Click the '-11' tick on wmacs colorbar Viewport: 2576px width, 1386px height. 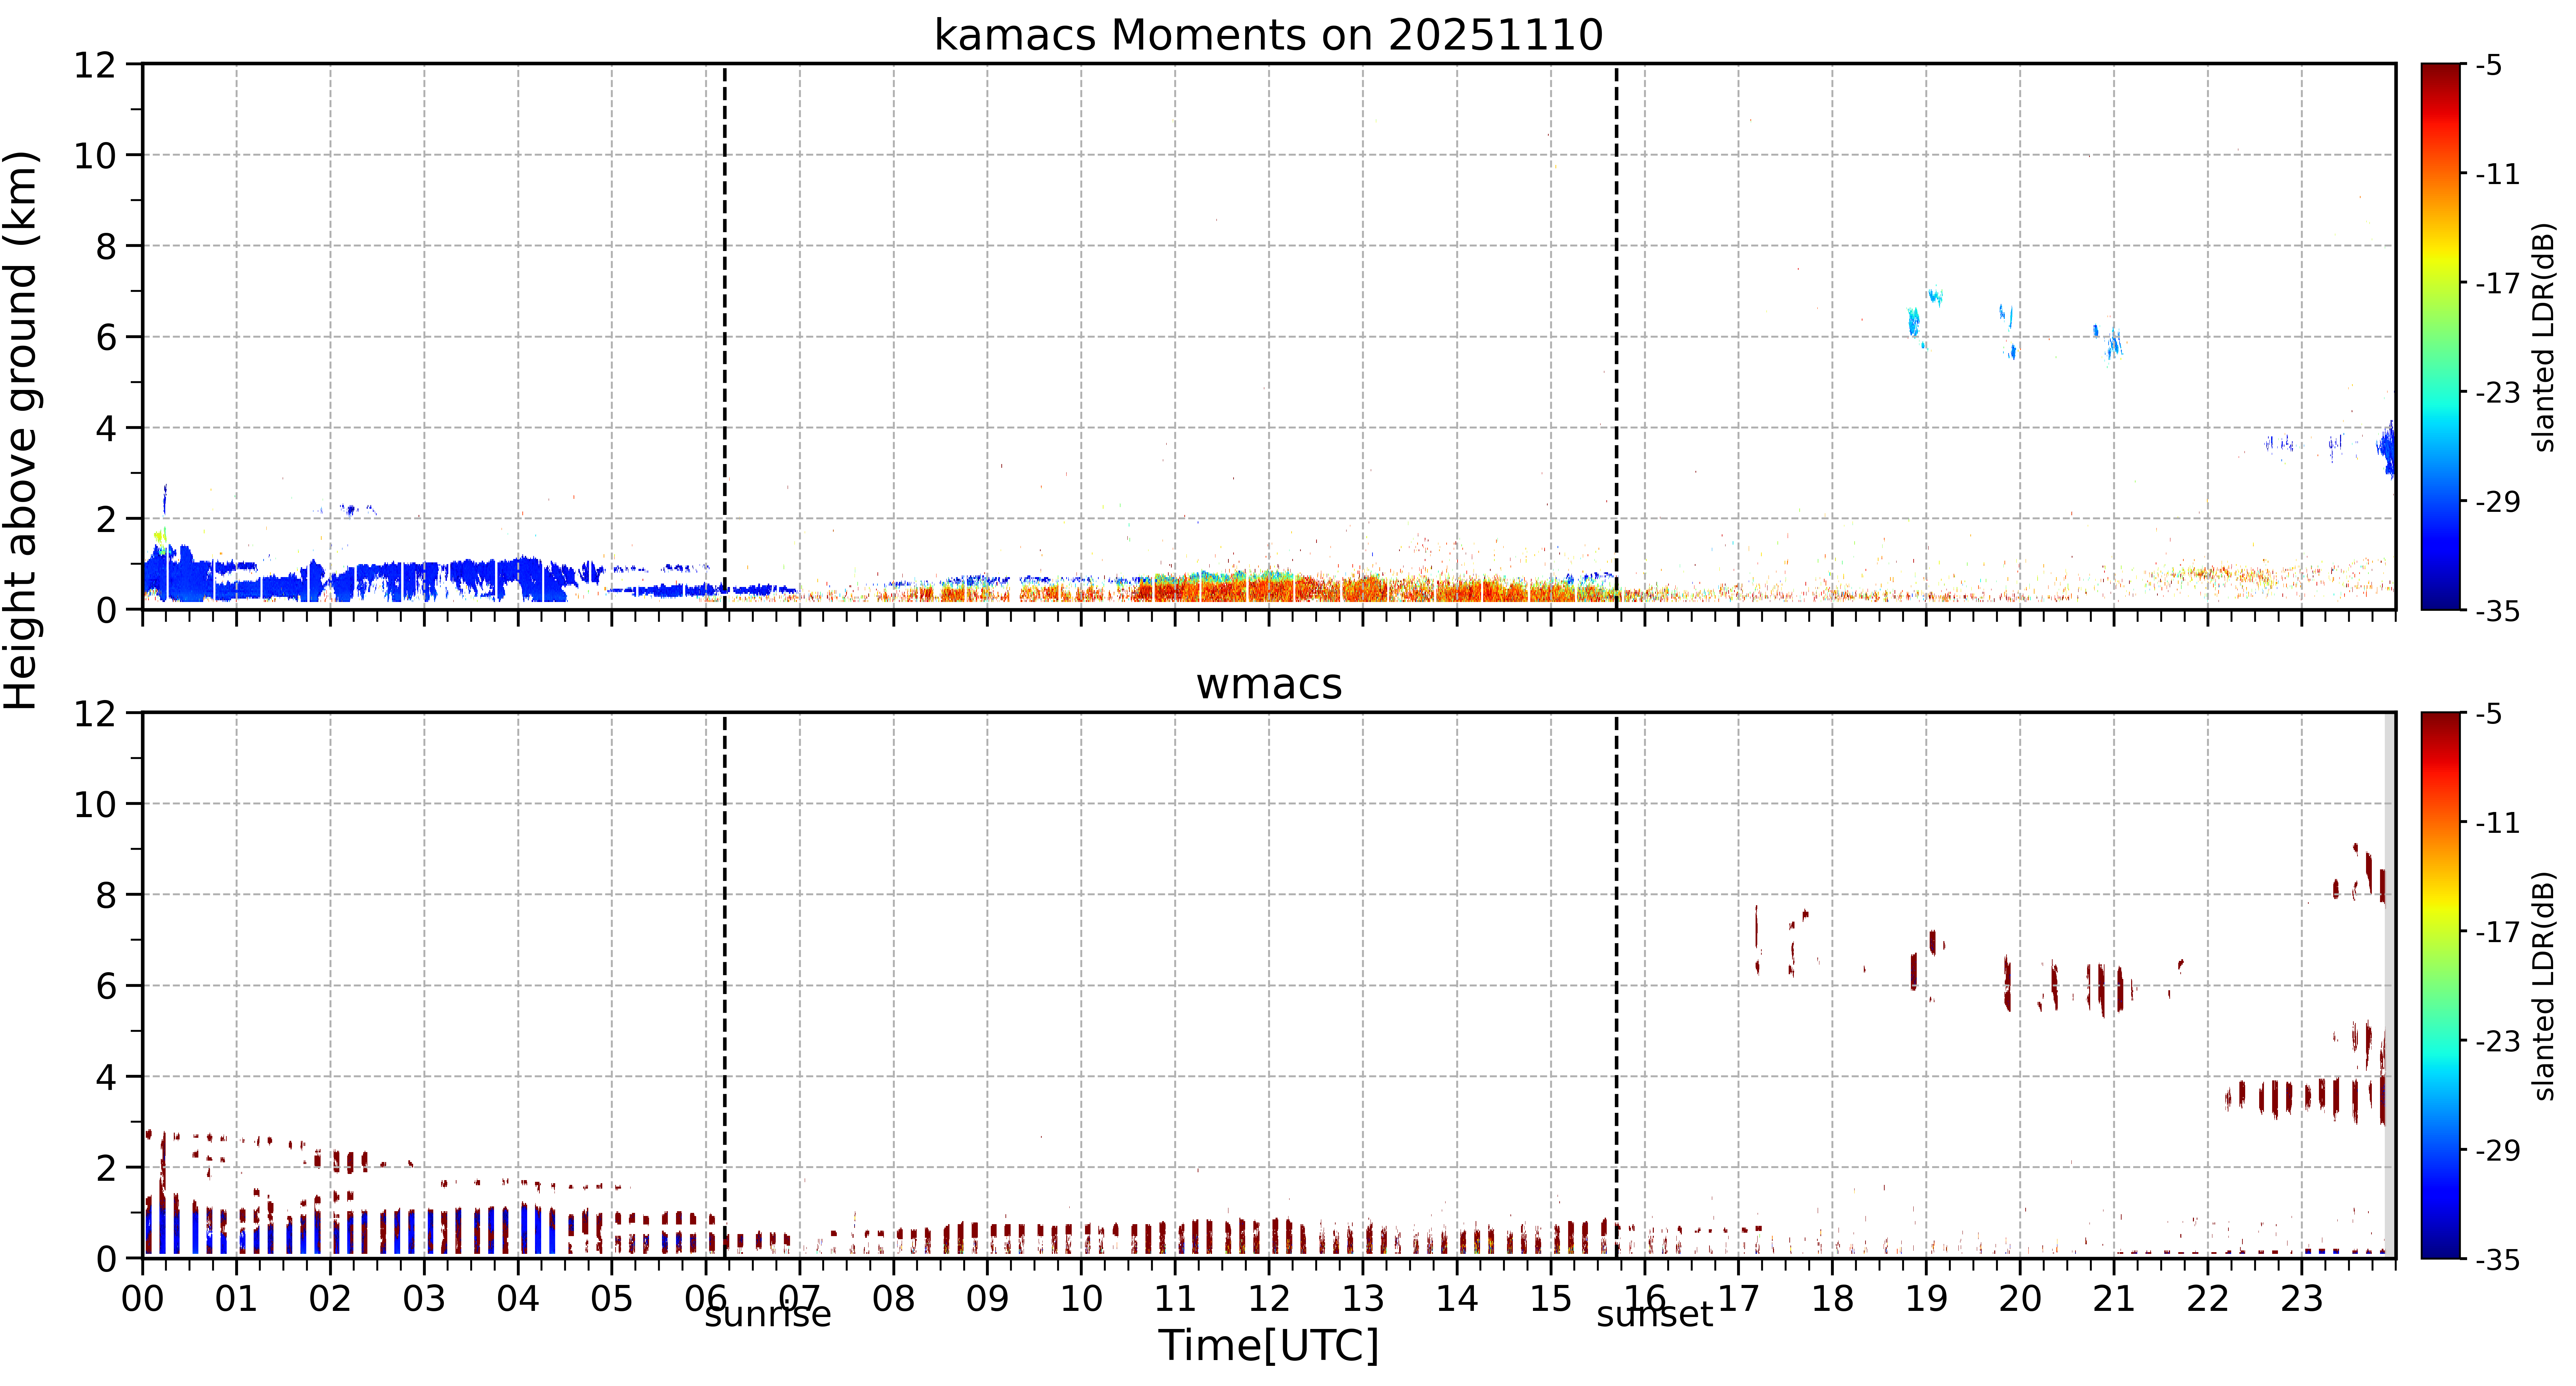pyautogui.click(x=2498, y=823)
